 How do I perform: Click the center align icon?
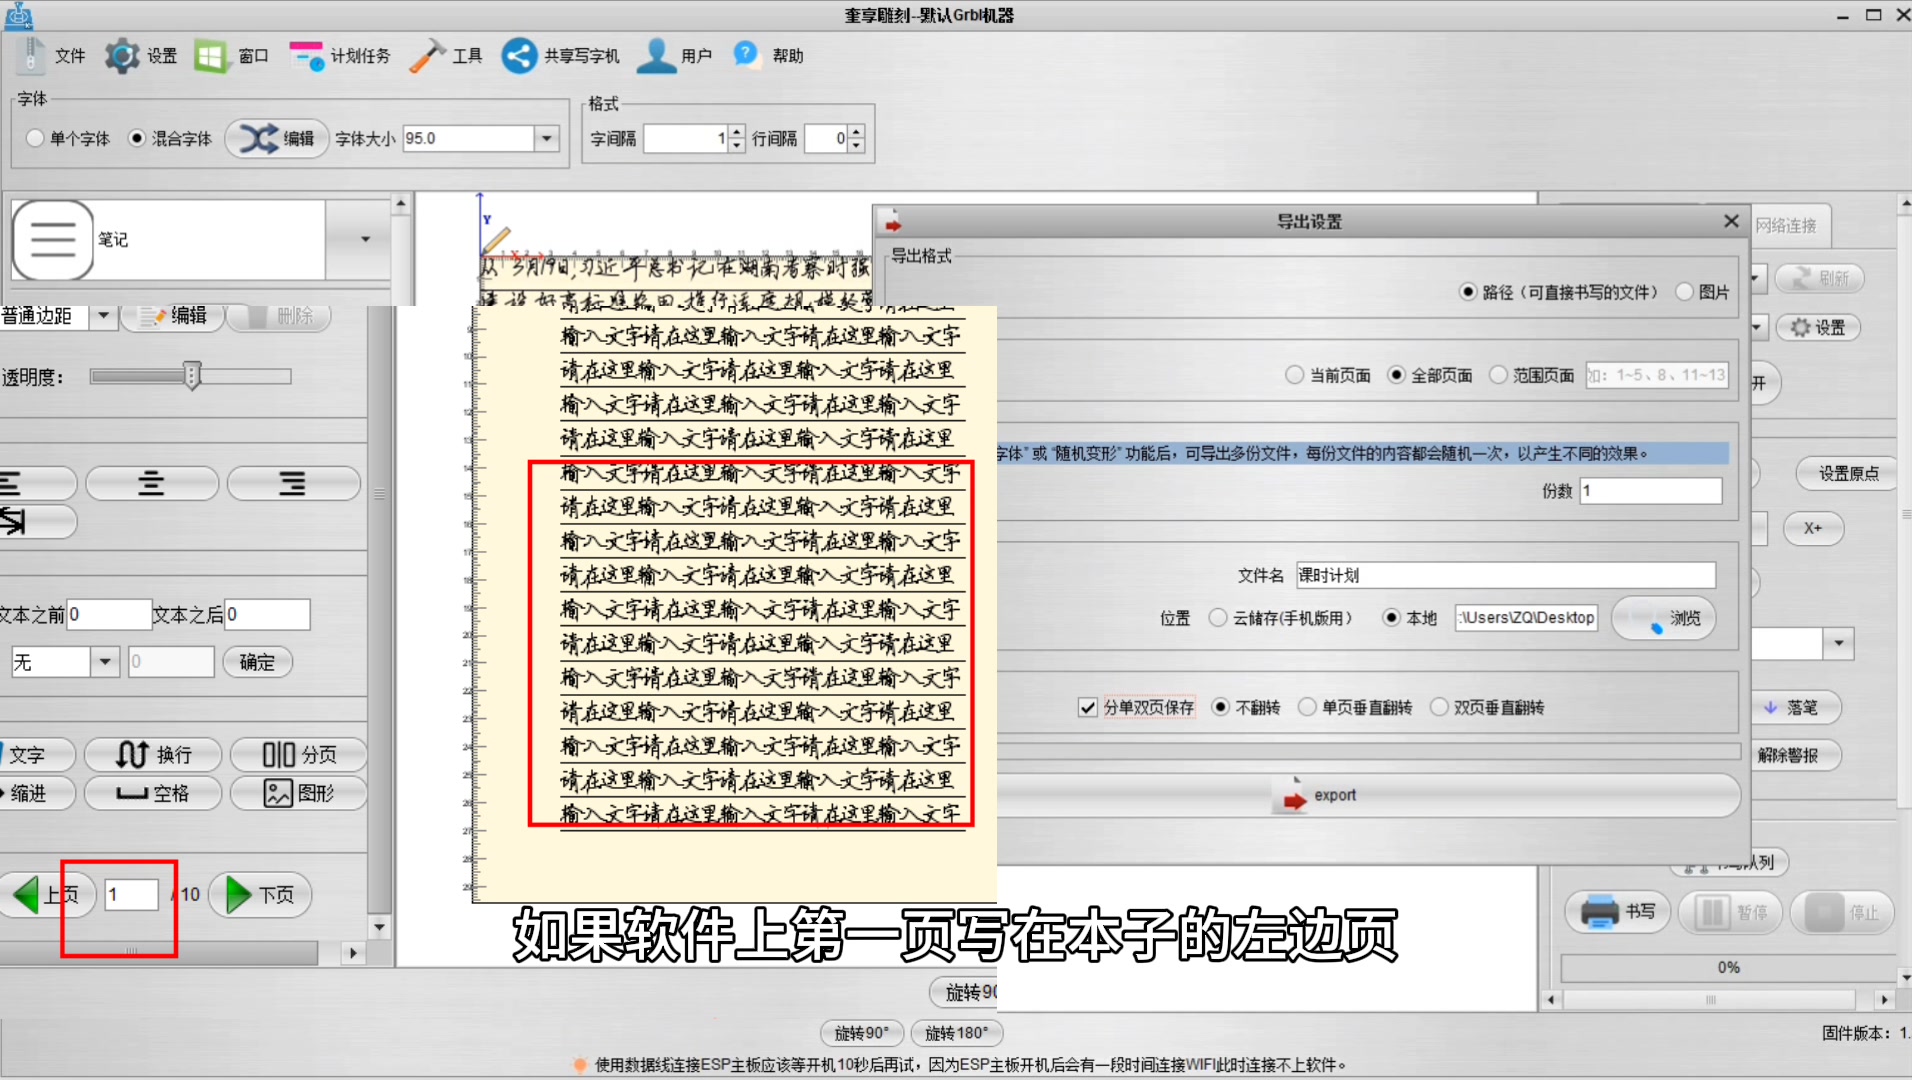pos(151,484)
